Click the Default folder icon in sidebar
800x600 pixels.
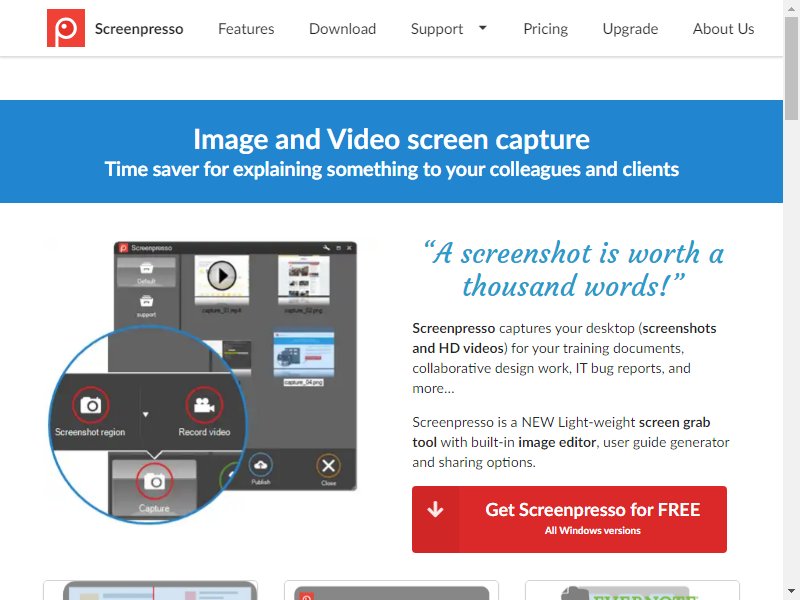click(x=146, y=267)
